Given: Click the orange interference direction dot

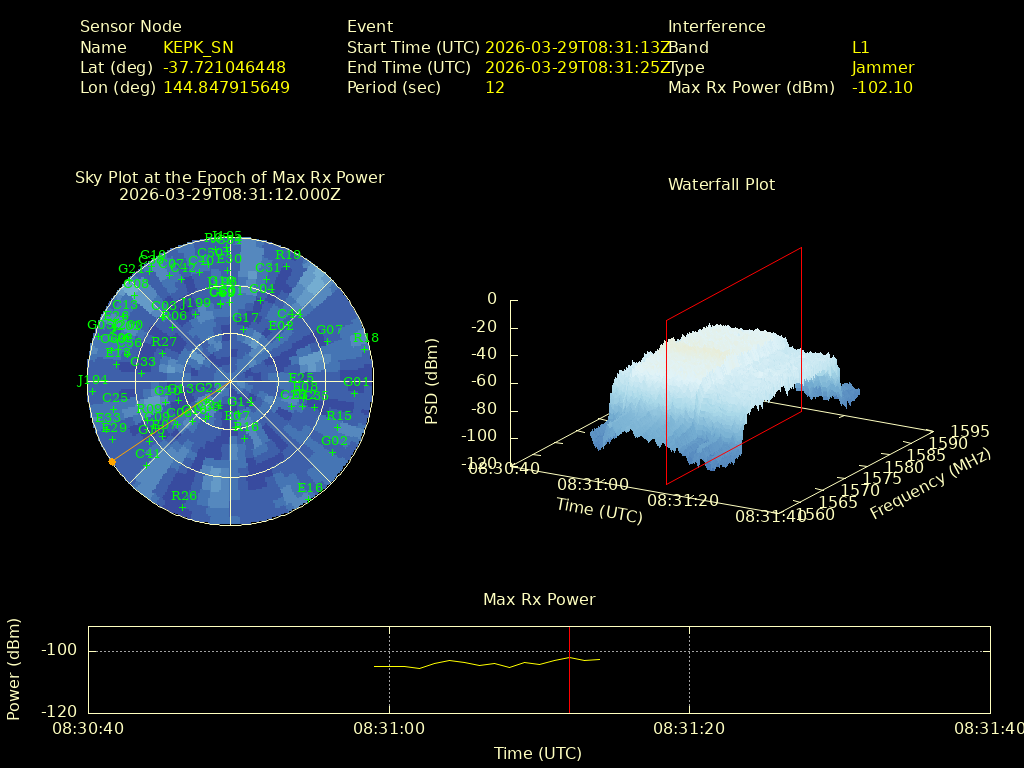Looking at the screenshot, I should click(112, 461).
